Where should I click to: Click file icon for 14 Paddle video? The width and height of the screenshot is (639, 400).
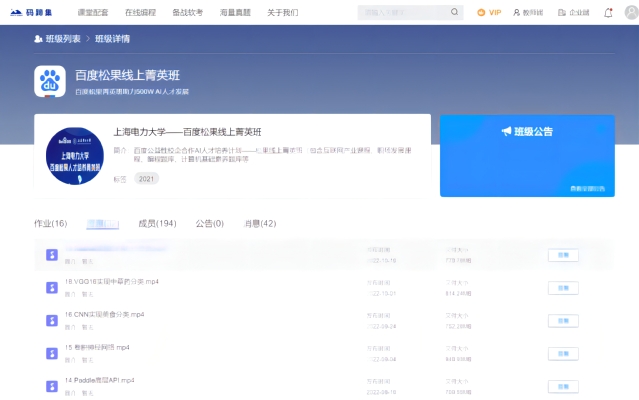[x=51, y=386]
